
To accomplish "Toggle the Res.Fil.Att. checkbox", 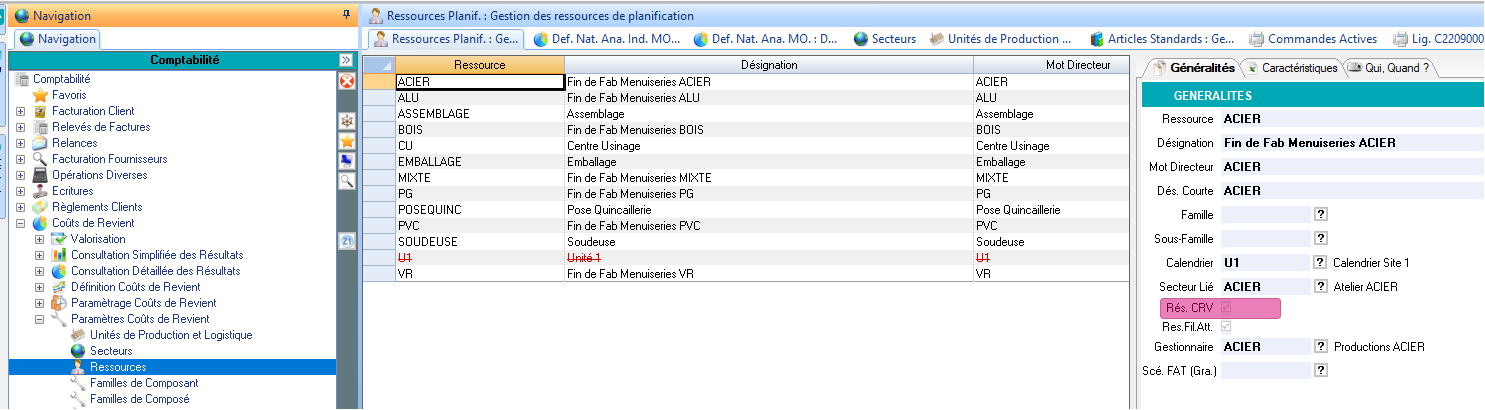I will click(1226, 326).
